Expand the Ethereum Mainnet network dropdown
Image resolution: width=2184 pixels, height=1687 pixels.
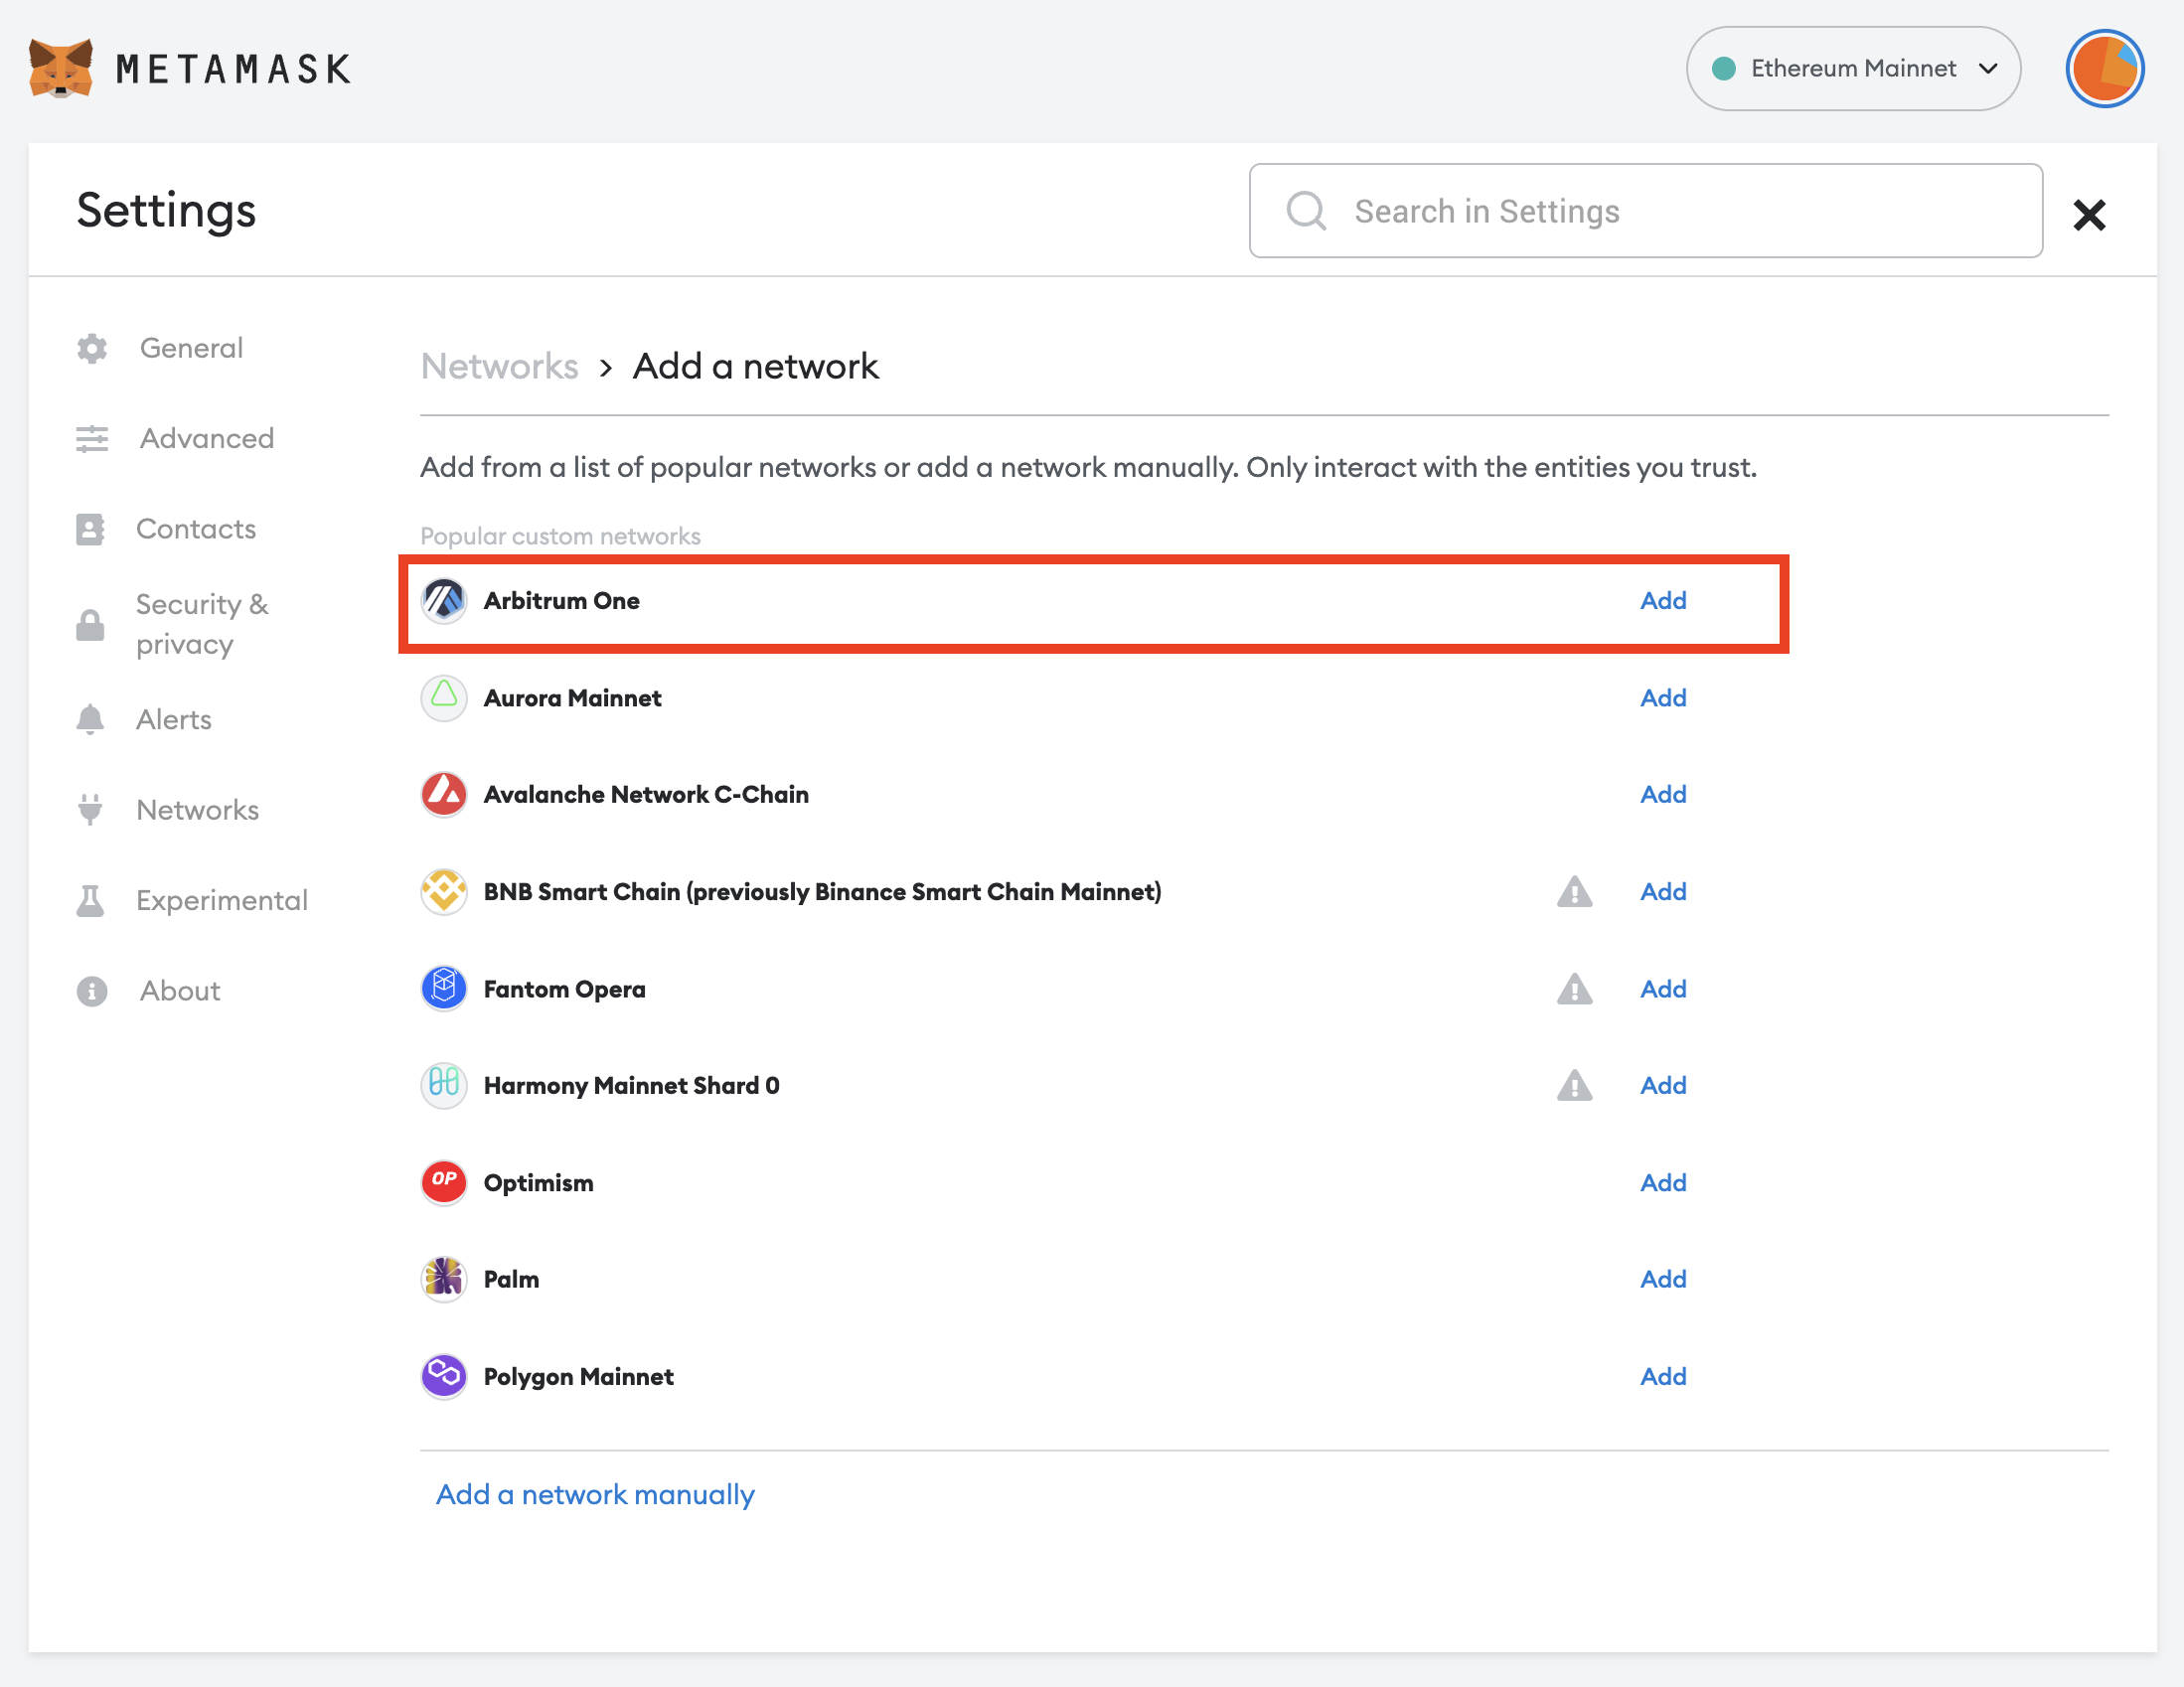1852,68
